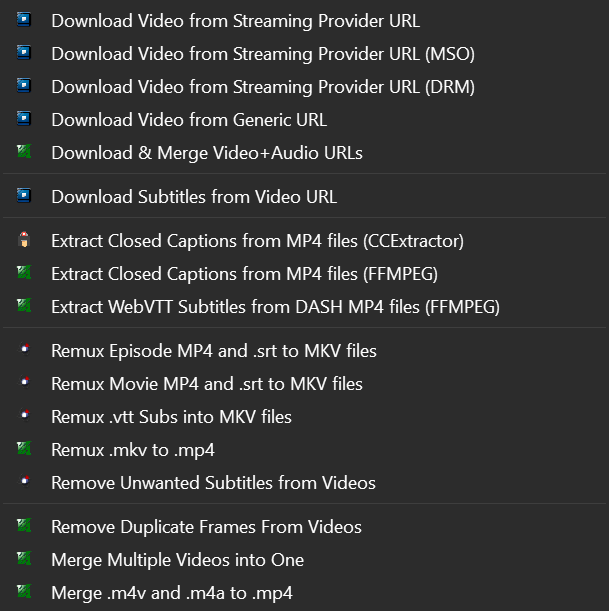Choose Remove Duplicate Frames From Videos

(x=206, y=526)
